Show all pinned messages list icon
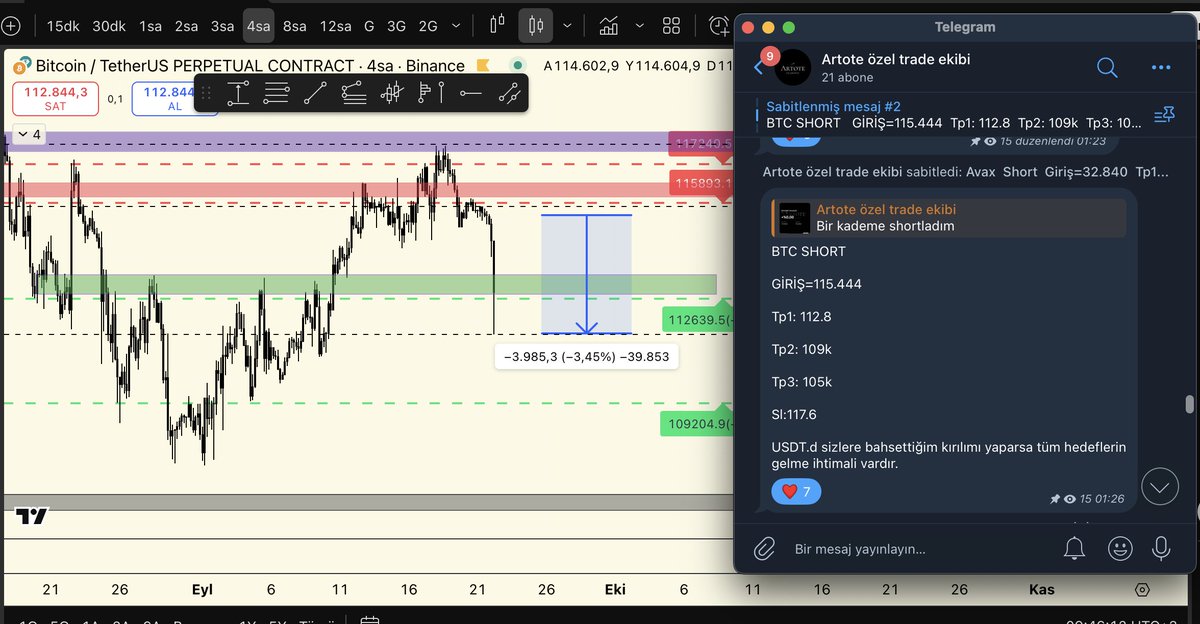 point(1164,115)
